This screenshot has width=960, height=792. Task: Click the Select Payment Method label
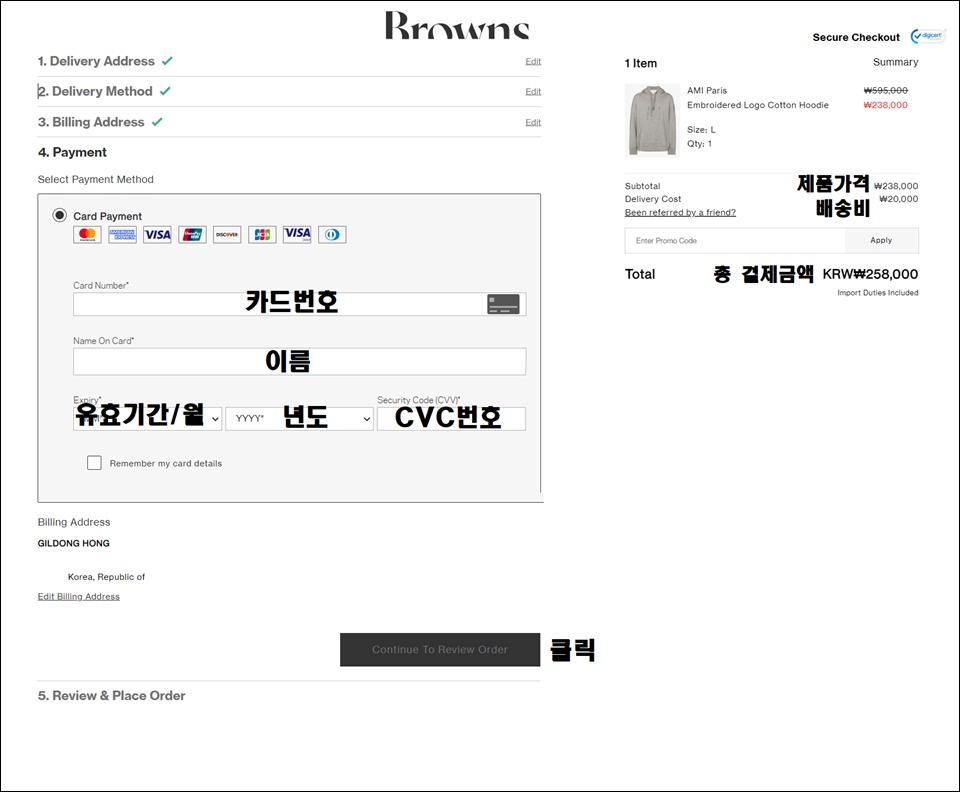click(x=96, y=179)
